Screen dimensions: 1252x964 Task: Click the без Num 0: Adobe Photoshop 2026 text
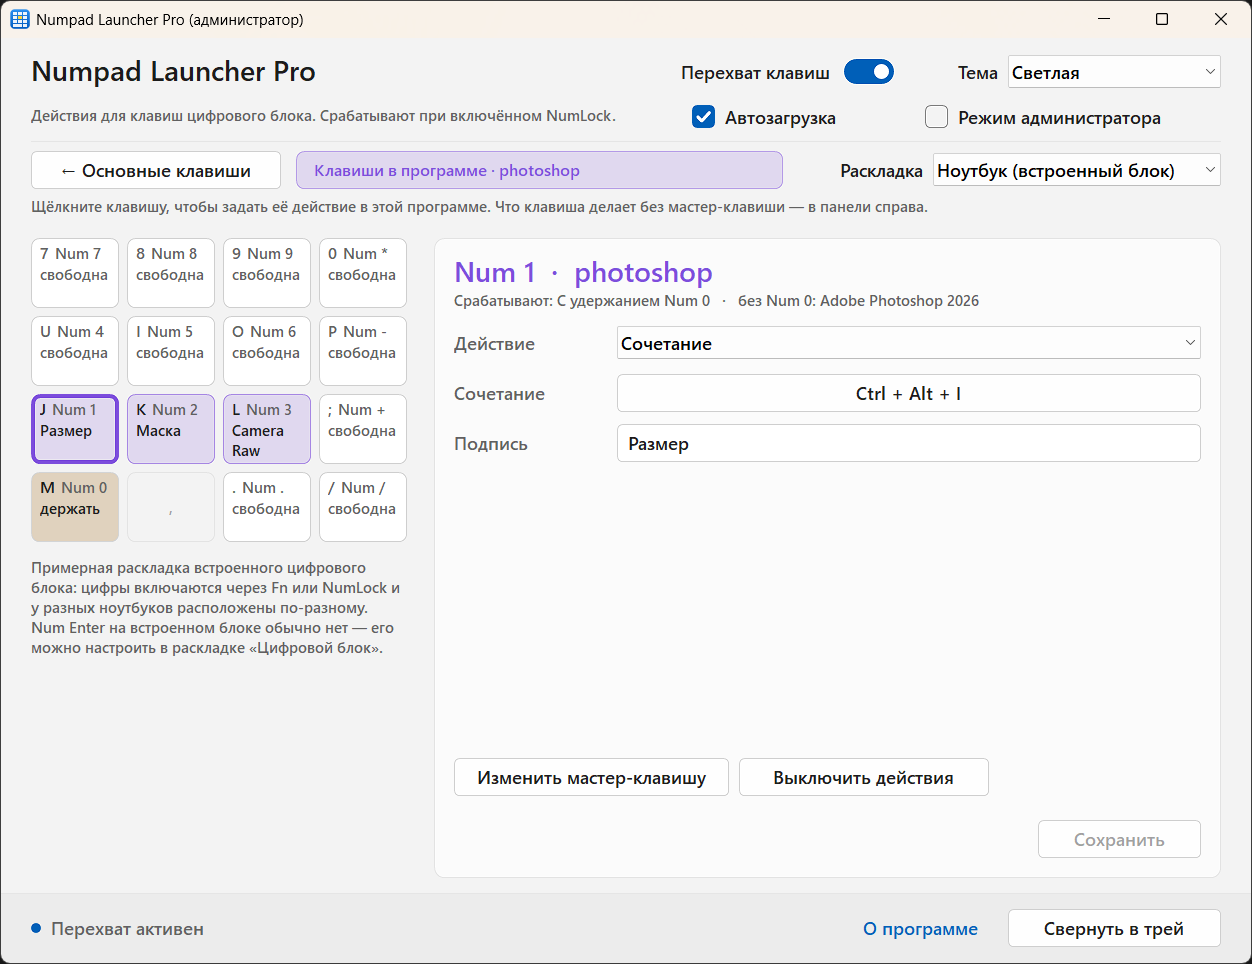point(858,301)
